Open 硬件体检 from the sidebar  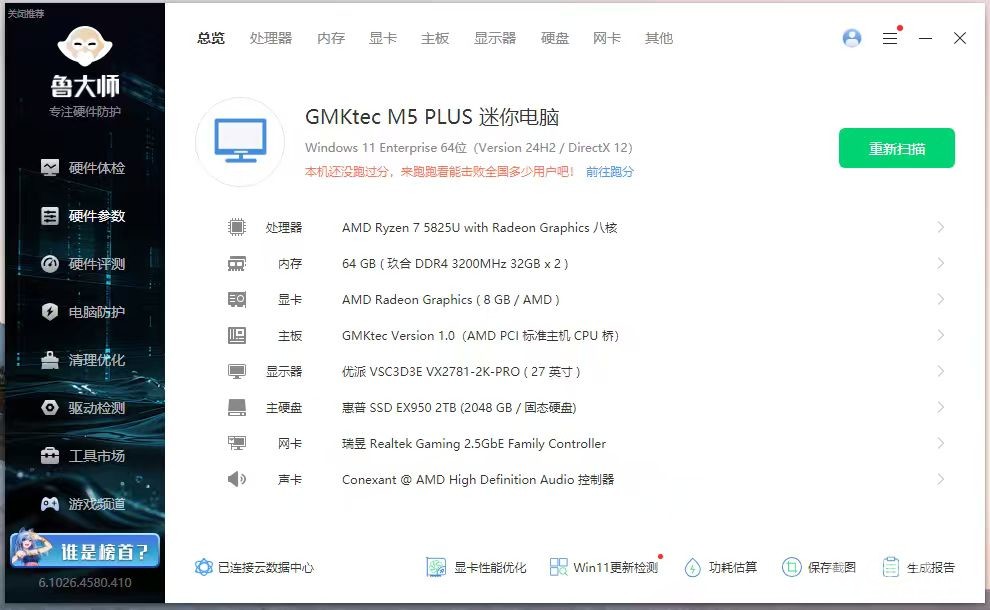83,168
